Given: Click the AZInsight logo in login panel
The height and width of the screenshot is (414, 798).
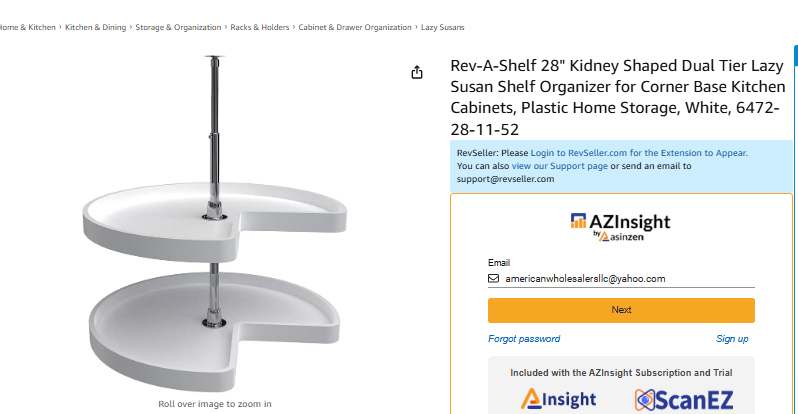Looking at the screenshot, I should click(x=620, y=222).
